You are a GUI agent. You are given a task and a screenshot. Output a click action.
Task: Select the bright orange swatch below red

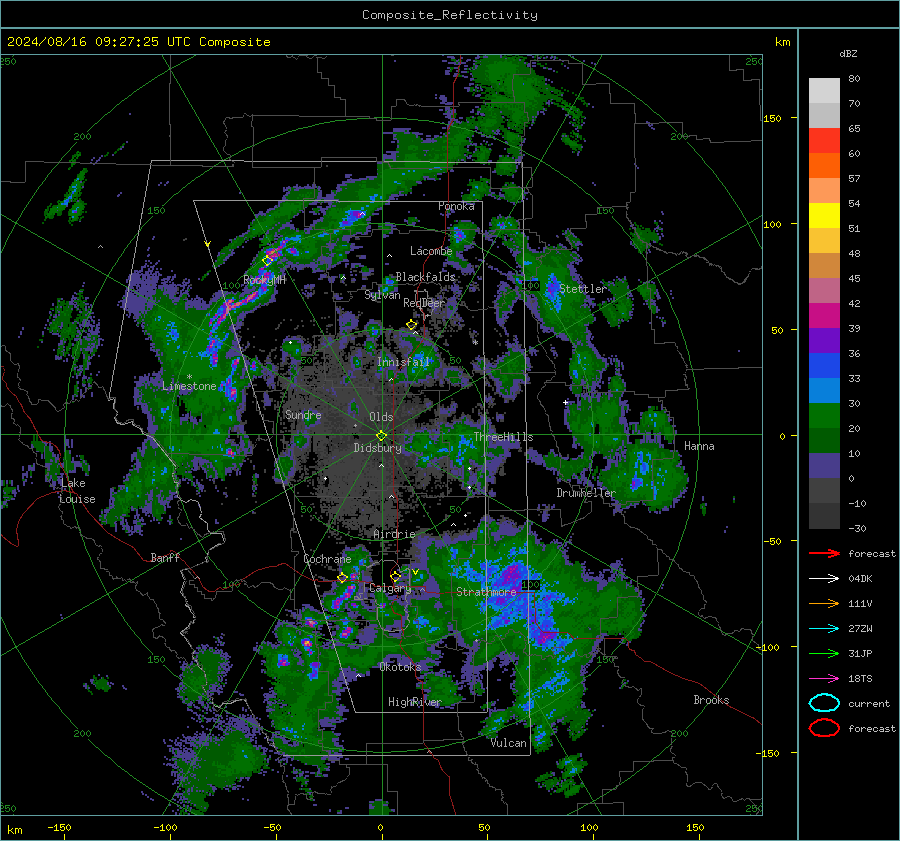[824, 166]
